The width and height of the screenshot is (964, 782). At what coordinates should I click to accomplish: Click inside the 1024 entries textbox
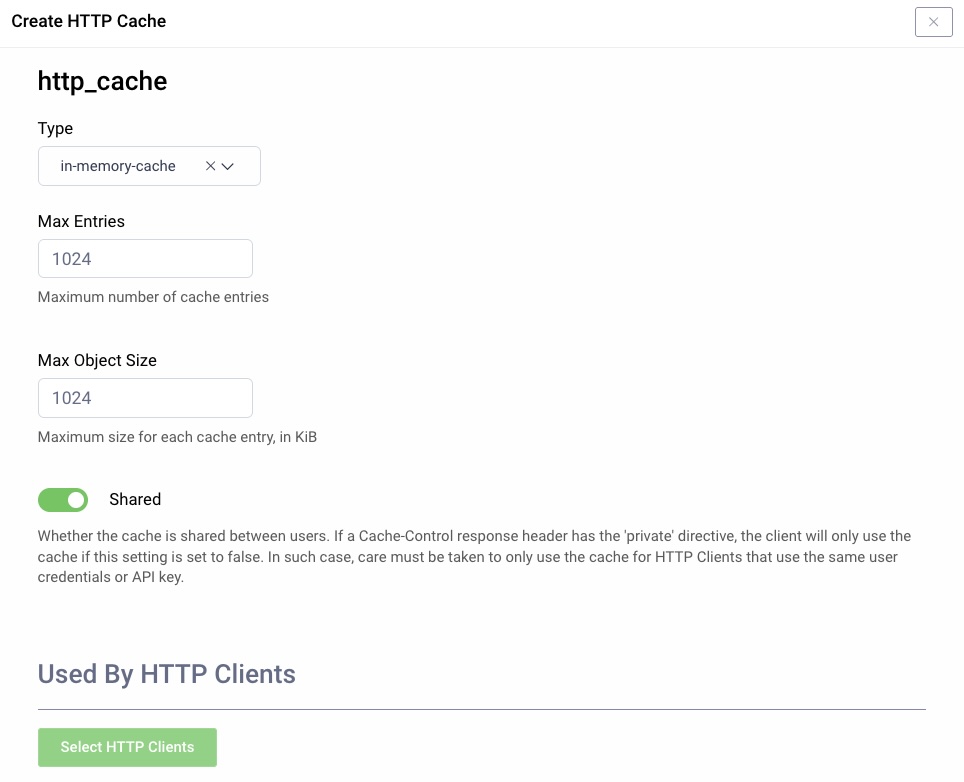tap(145, 258)
